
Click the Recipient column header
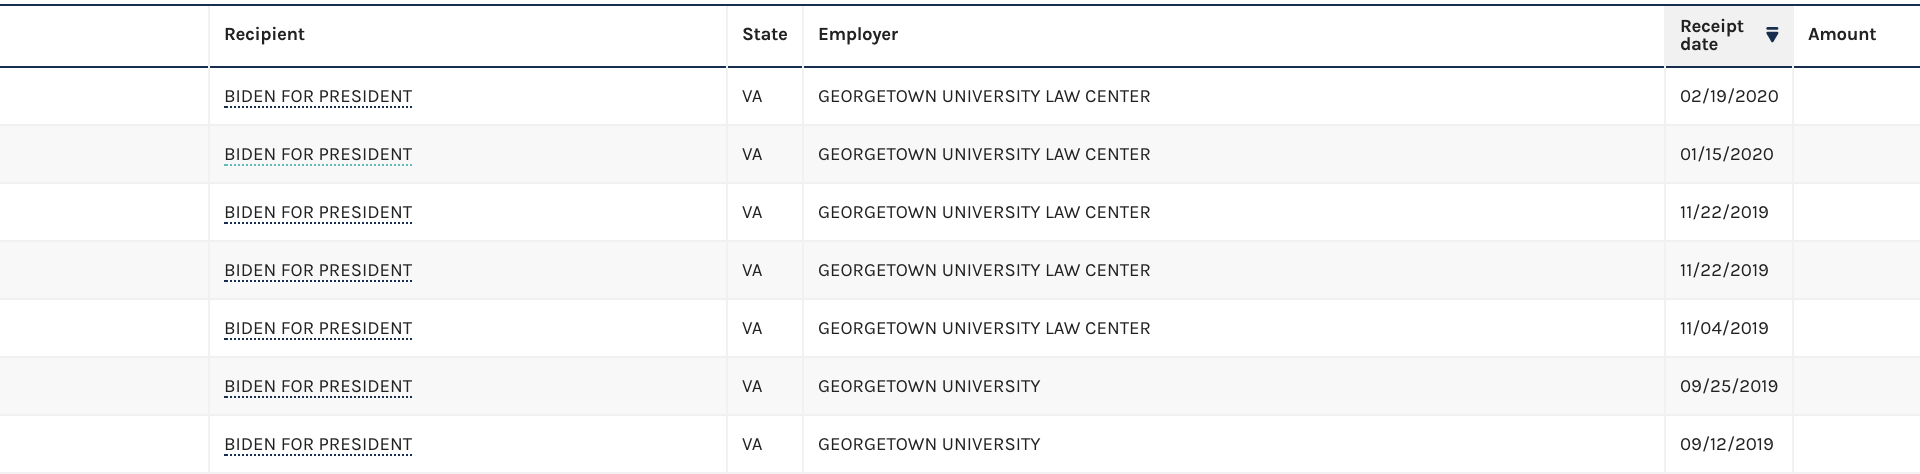click(x=264, y=34)
